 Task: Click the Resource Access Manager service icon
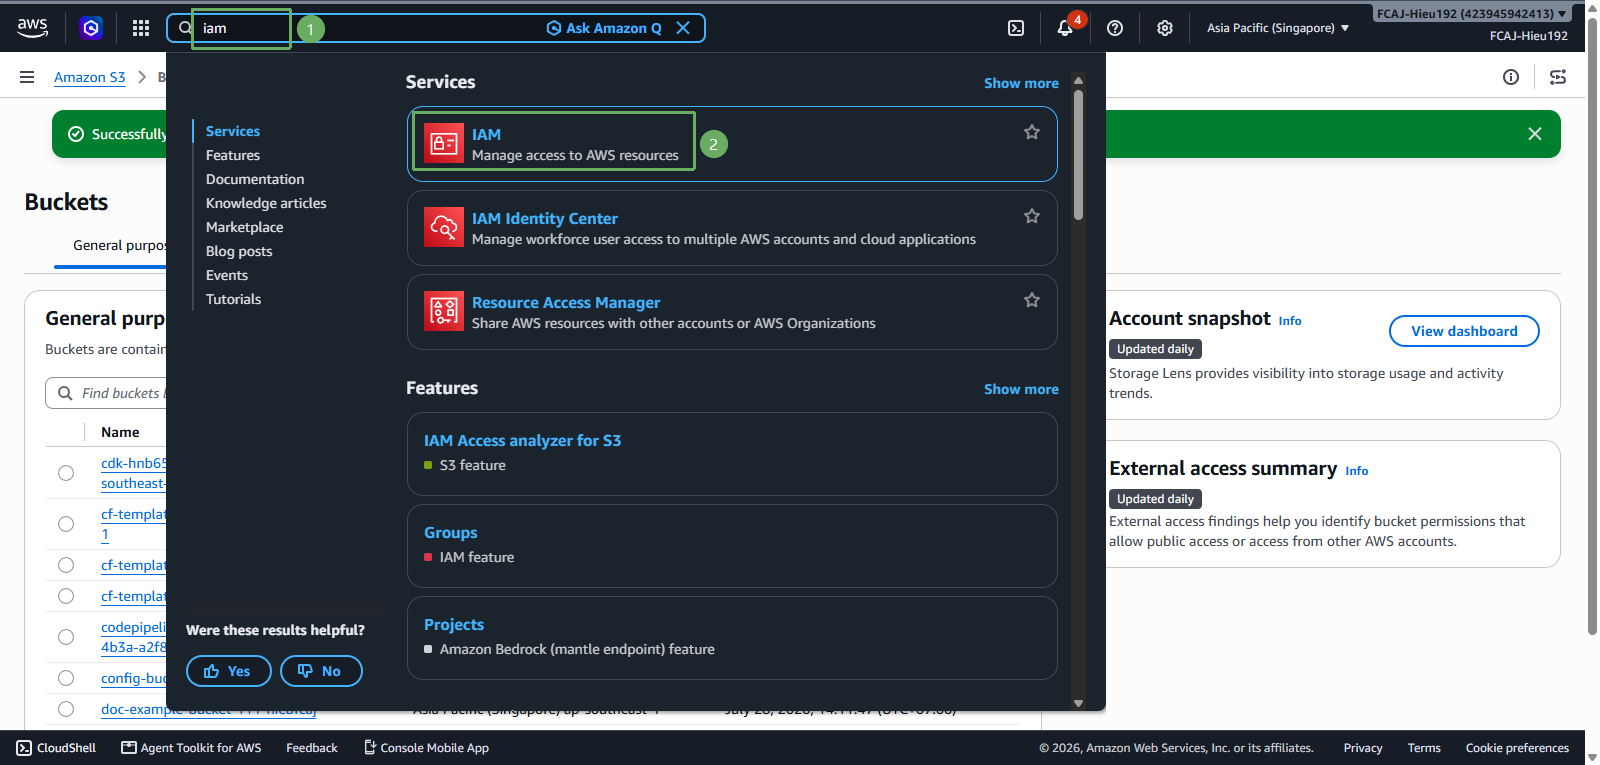444,312
